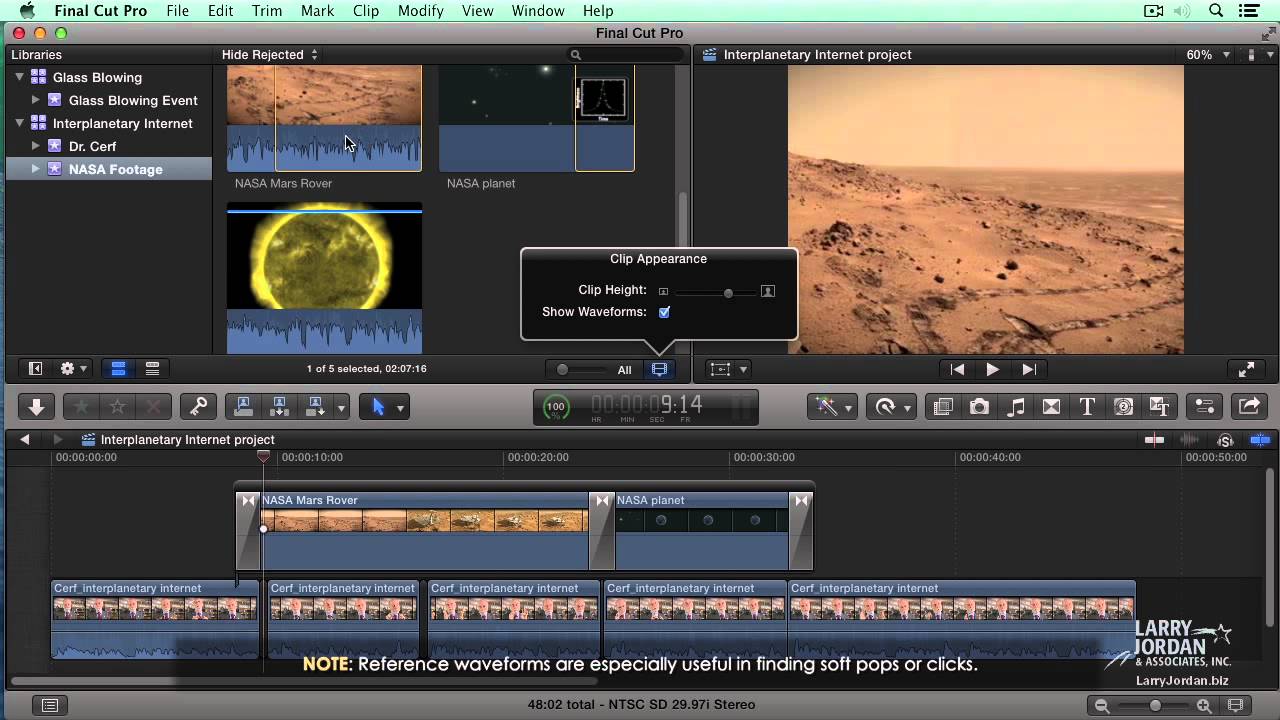Enter full screen viewer playback

click(x=1247, y=369)
